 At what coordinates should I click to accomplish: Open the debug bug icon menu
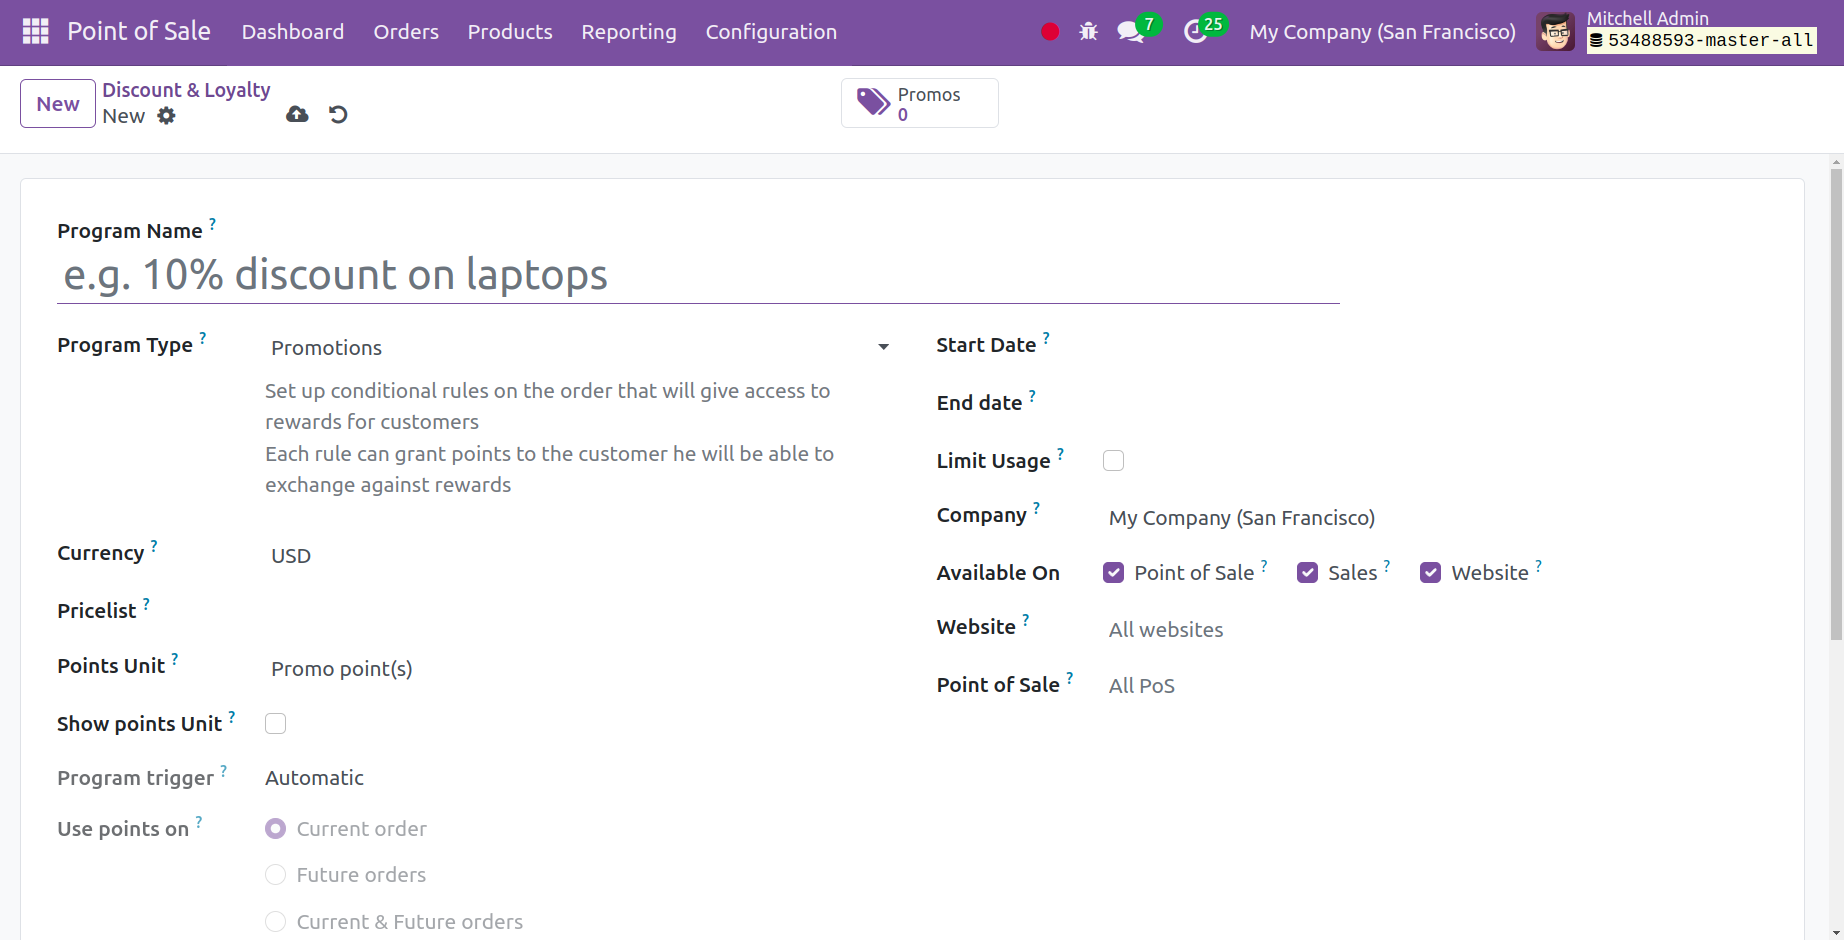[x=1088, y=32]
